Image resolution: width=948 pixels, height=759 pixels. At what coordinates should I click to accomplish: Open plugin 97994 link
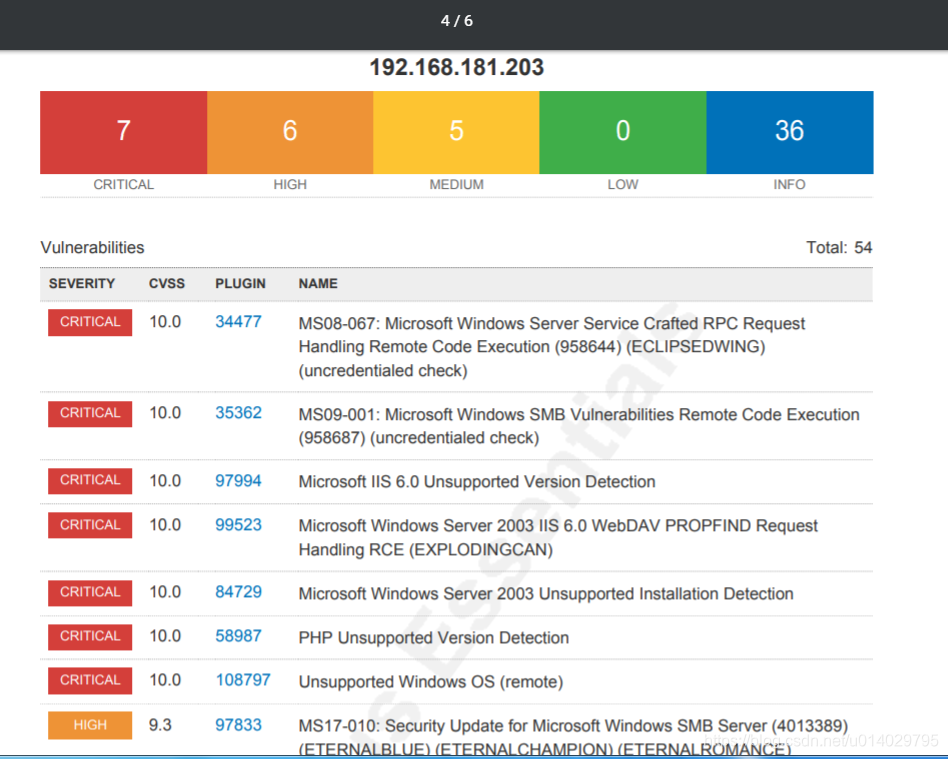(x=238, y=481)
